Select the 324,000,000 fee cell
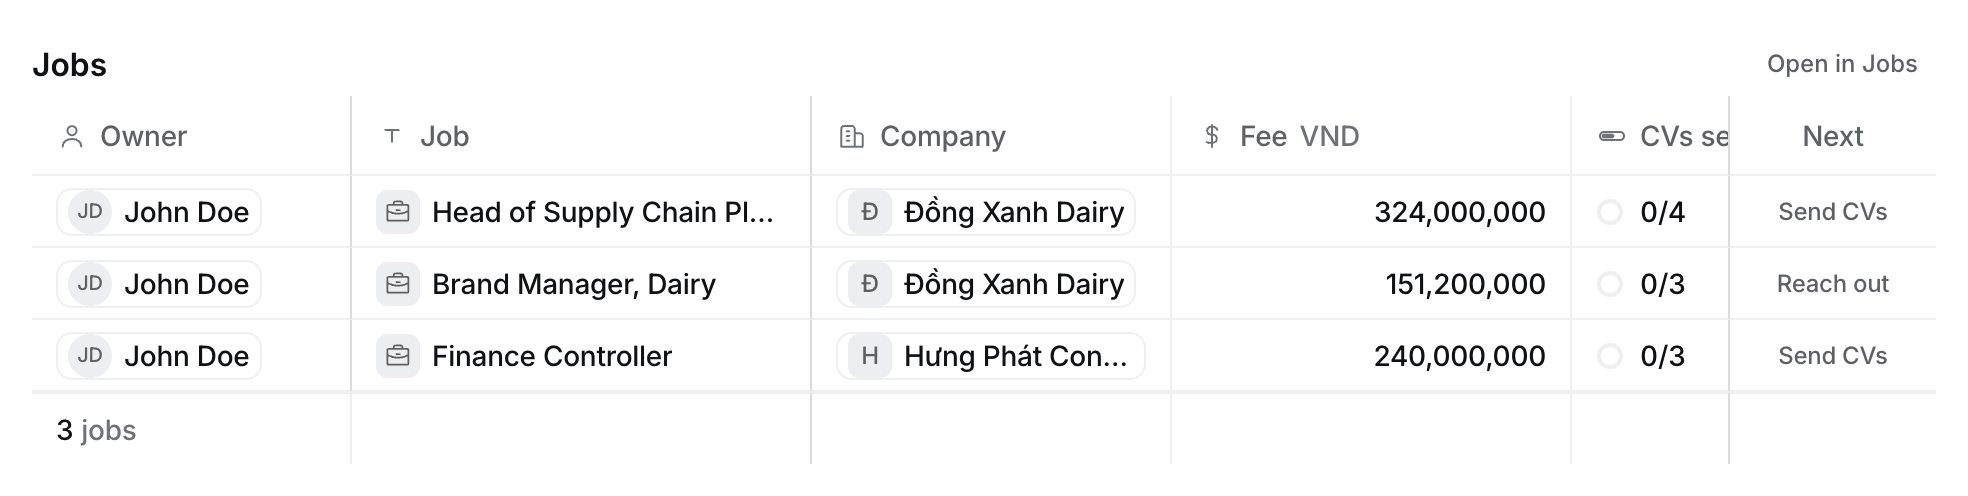The height and width of the screenshot is (496, 1968). pyautogui.click(x=1371, y=212)
